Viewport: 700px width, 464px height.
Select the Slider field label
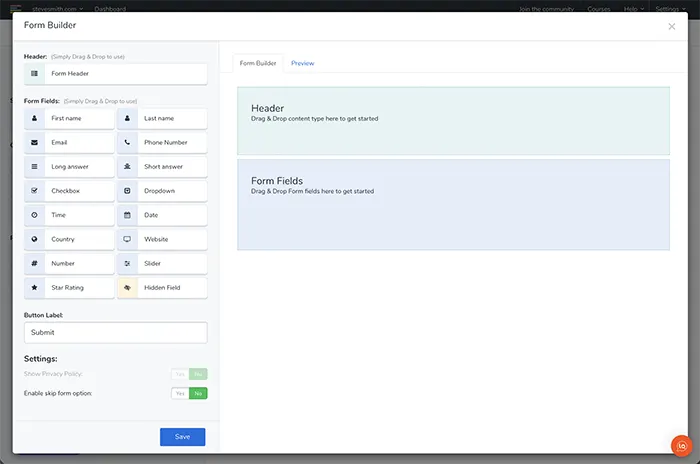point(152,263)
